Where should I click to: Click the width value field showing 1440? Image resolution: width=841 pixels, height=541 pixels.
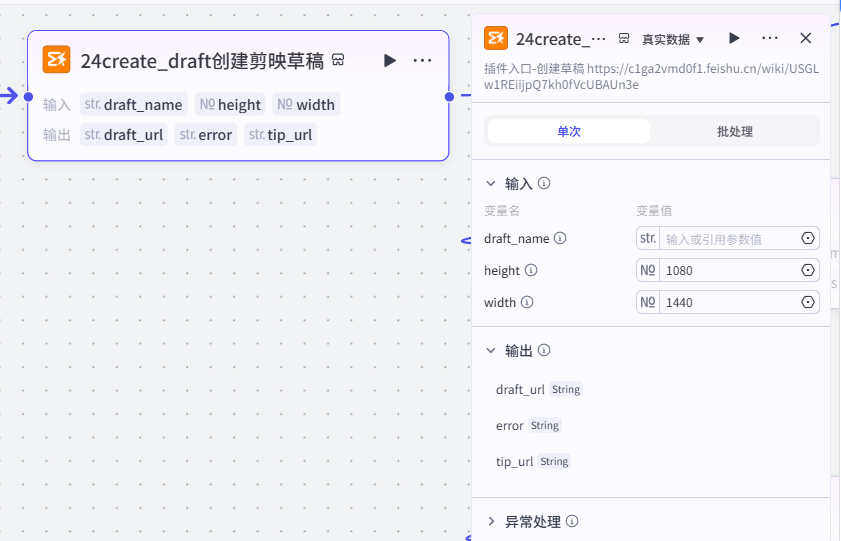click(728, 302)
